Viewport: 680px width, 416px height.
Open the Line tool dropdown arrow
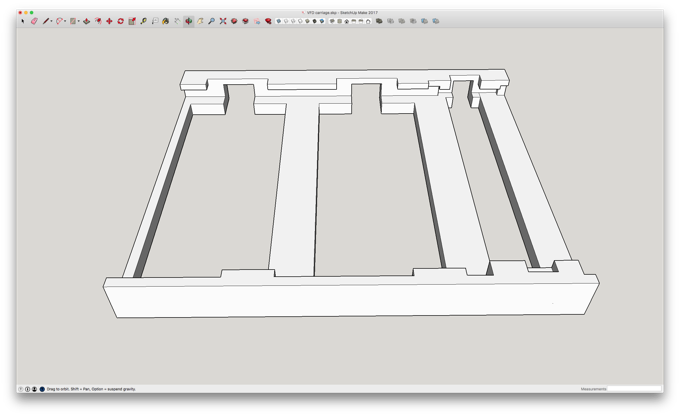(x=51, y=21)
